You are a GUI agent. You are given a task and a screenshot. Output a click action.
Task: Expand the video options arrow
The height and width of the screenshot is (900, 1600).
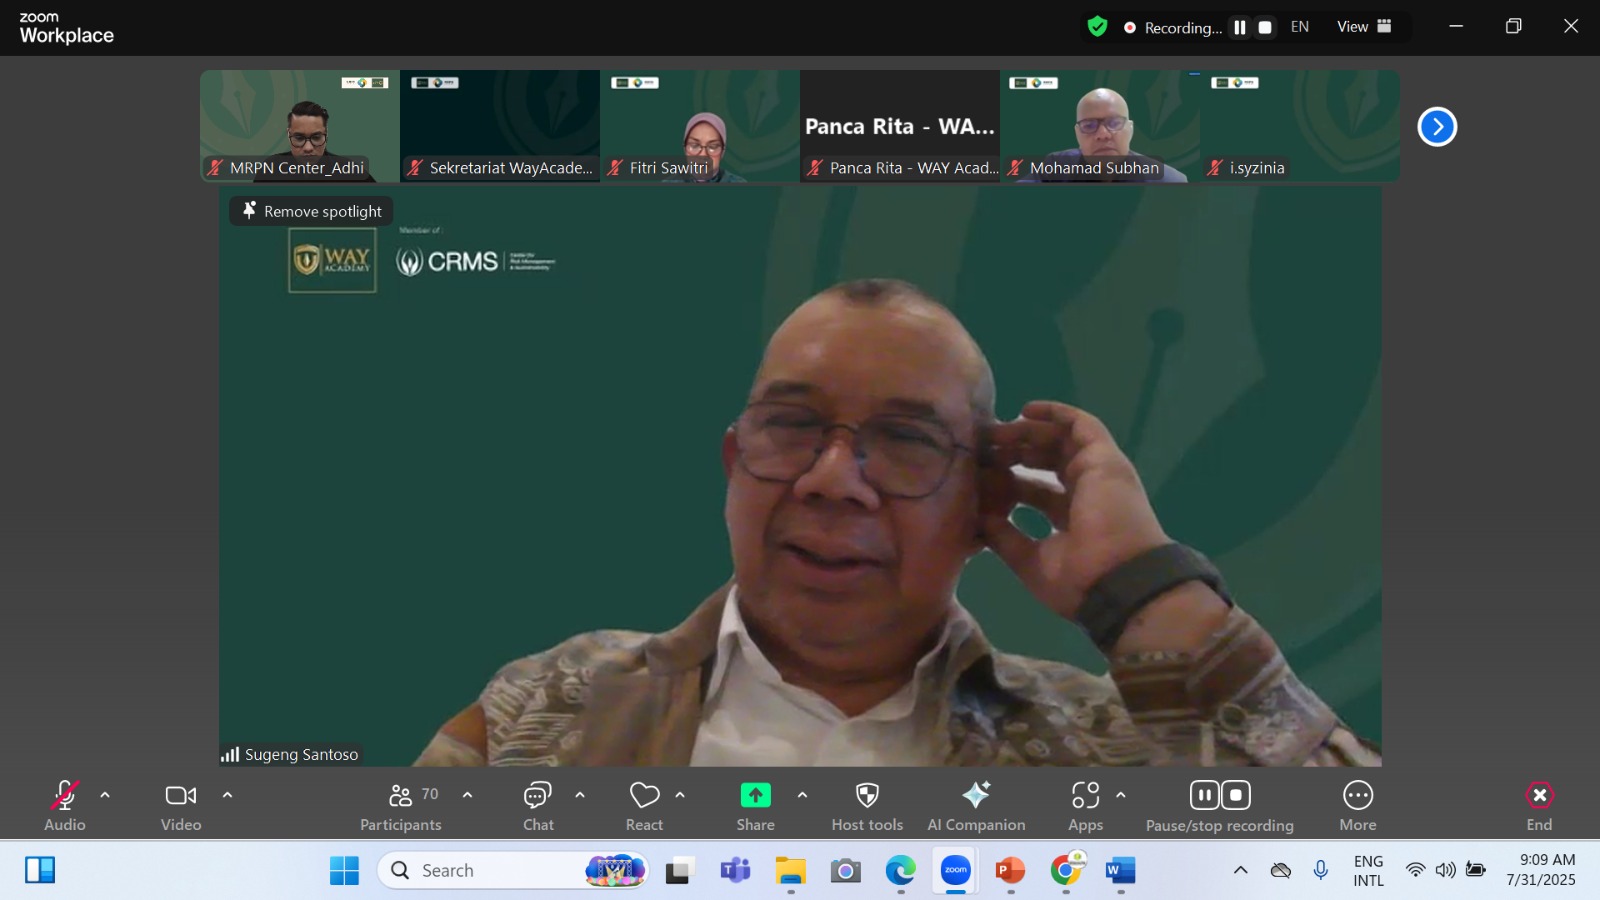[x=227, y=795]
